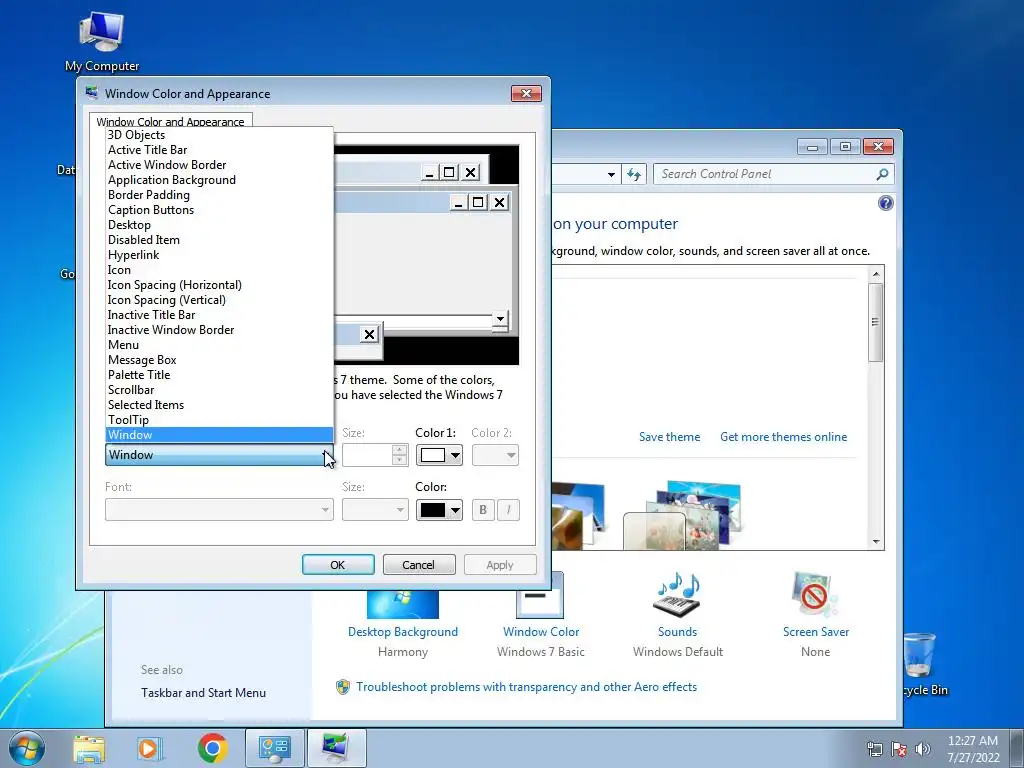Open Get more themes online link

784,437
